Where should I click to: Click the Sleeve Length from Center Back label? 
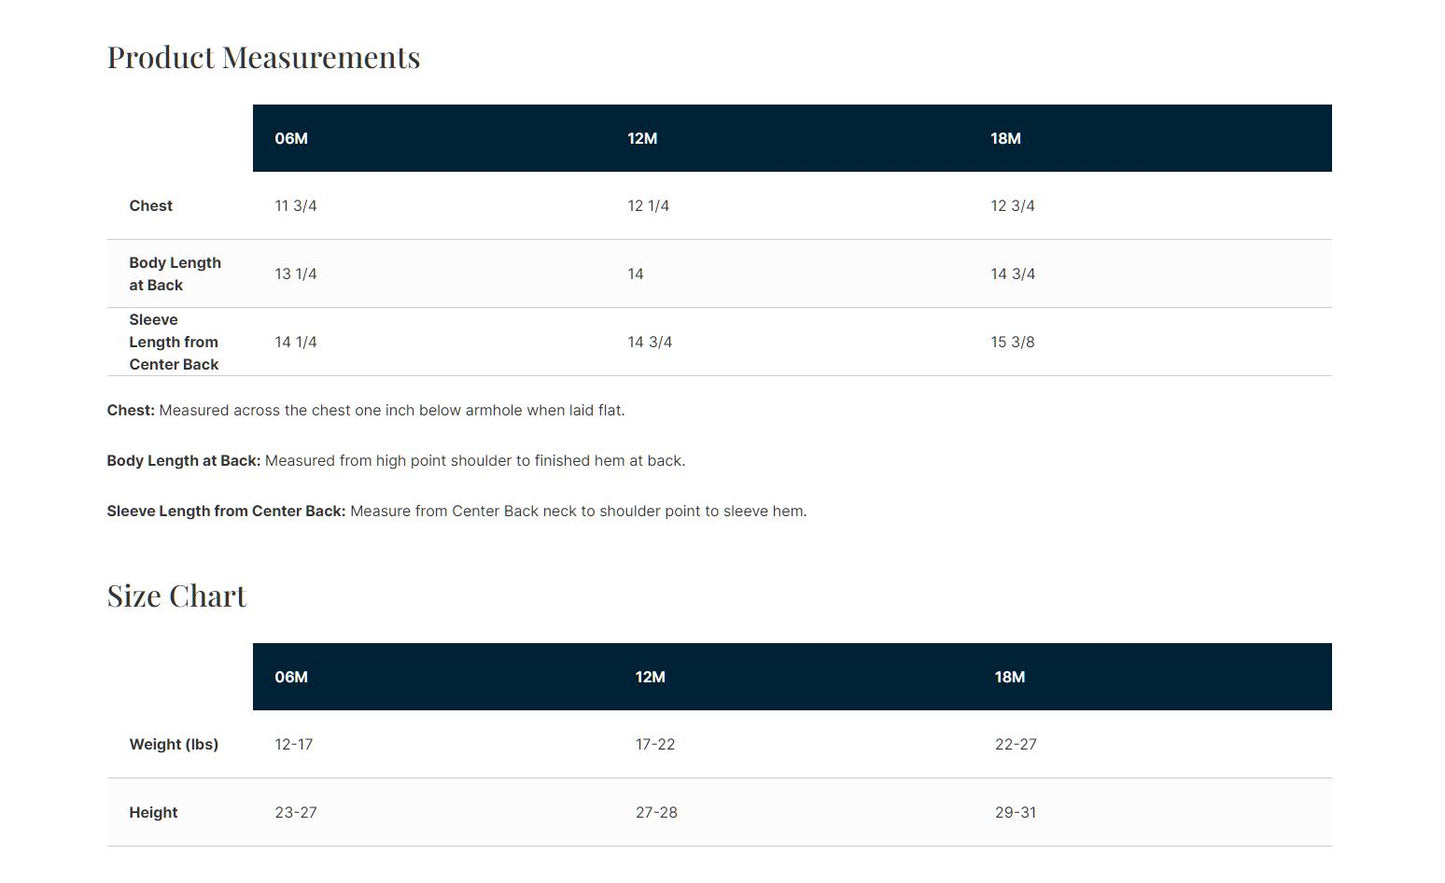tap(174, 342)
